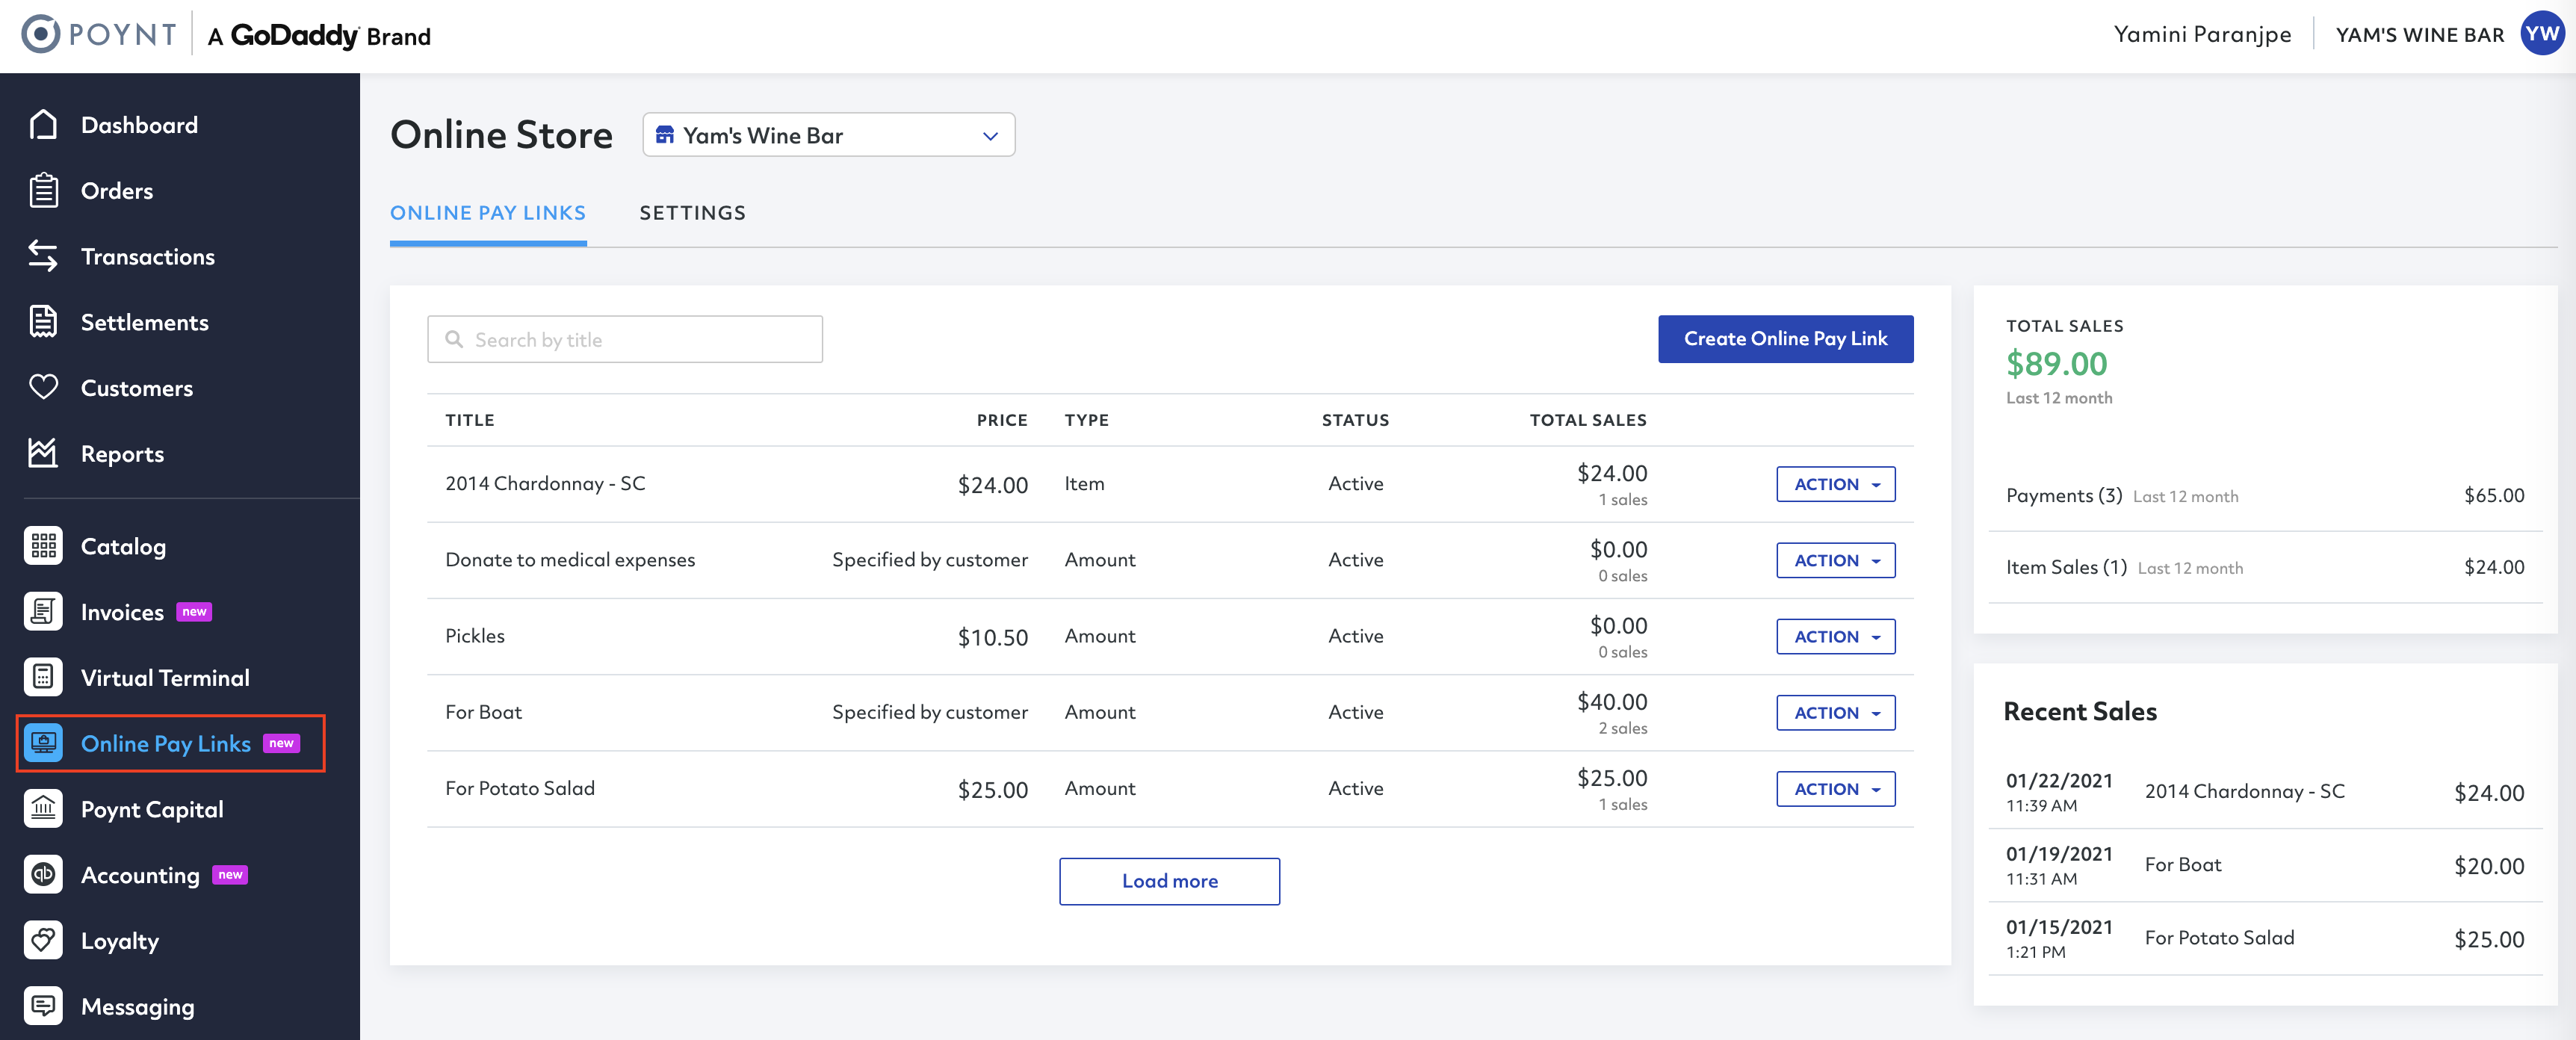The width and height of the screenshot is (2576, 1040).
Task: Click the YW user avatar
Action: click(x=2541, y=34)
